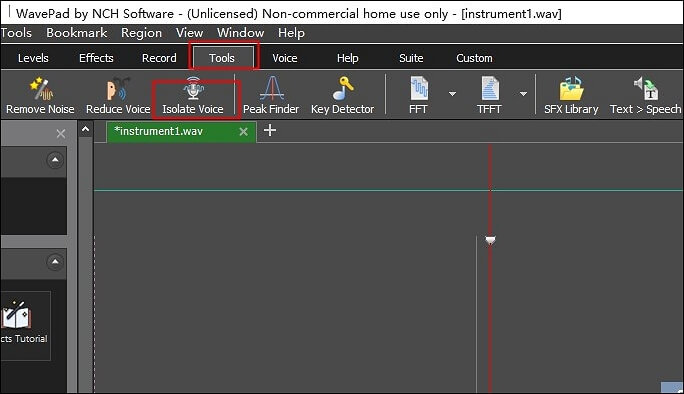Switch to the Voice ribbon tab
Image resolution: width=684 pixels, height=394 pixels.
click(x=285, y=58)
